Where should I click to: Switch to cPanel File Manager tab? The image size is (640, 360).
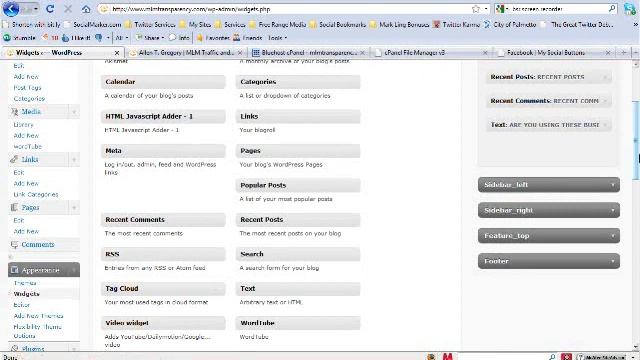click(x=431, y=53)
